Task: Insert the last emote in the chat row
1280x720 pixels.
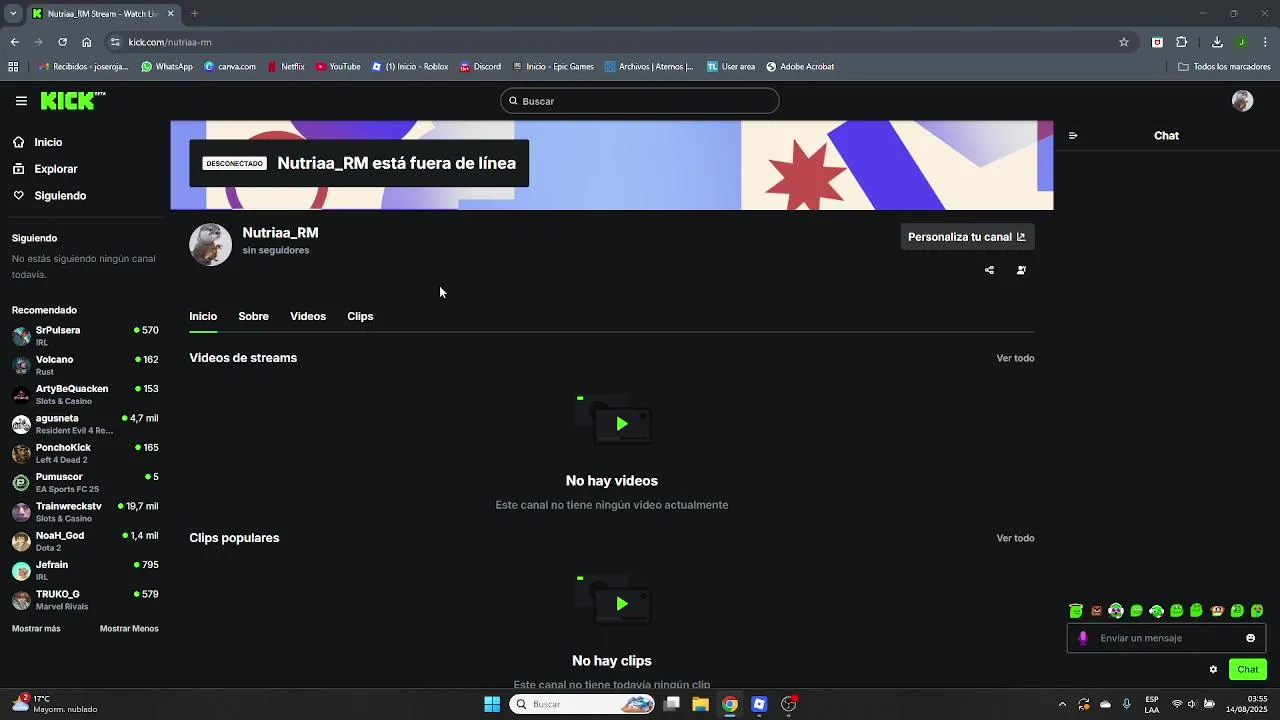Action: pyautogui.click(x=1257, y=611)
